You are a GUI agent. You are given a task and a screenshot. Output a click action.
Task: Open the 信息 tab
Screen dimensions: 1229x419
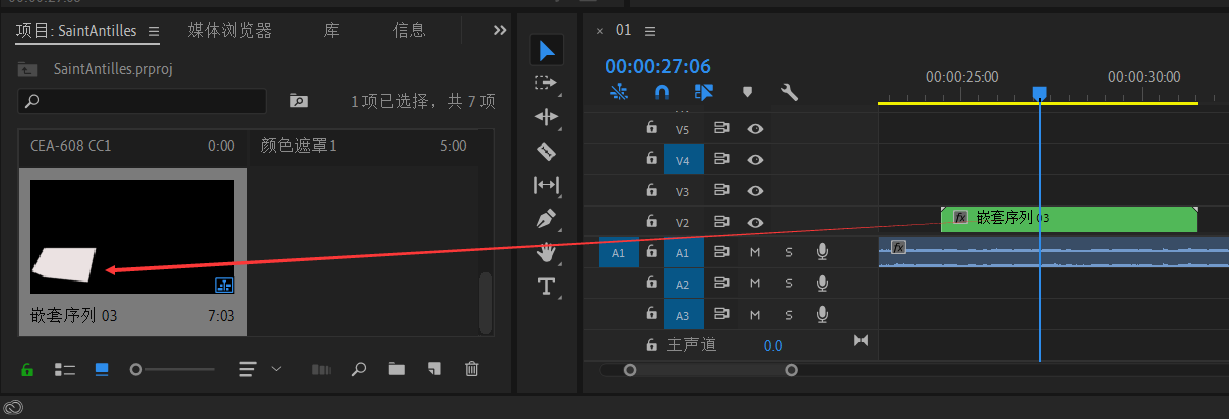(410, 31)
